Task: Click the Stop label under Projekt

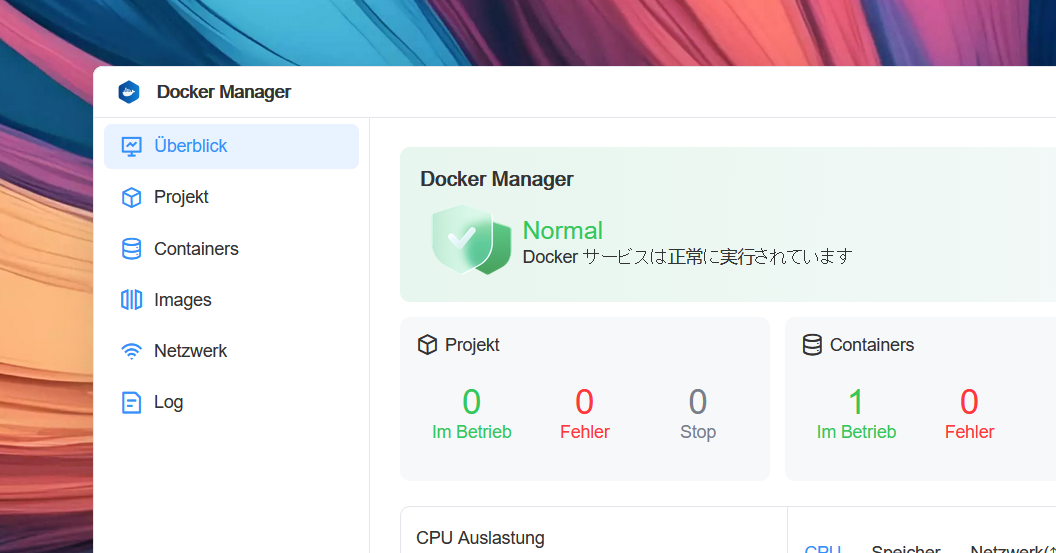Action: pyautogui.click(x=698, y=432)
